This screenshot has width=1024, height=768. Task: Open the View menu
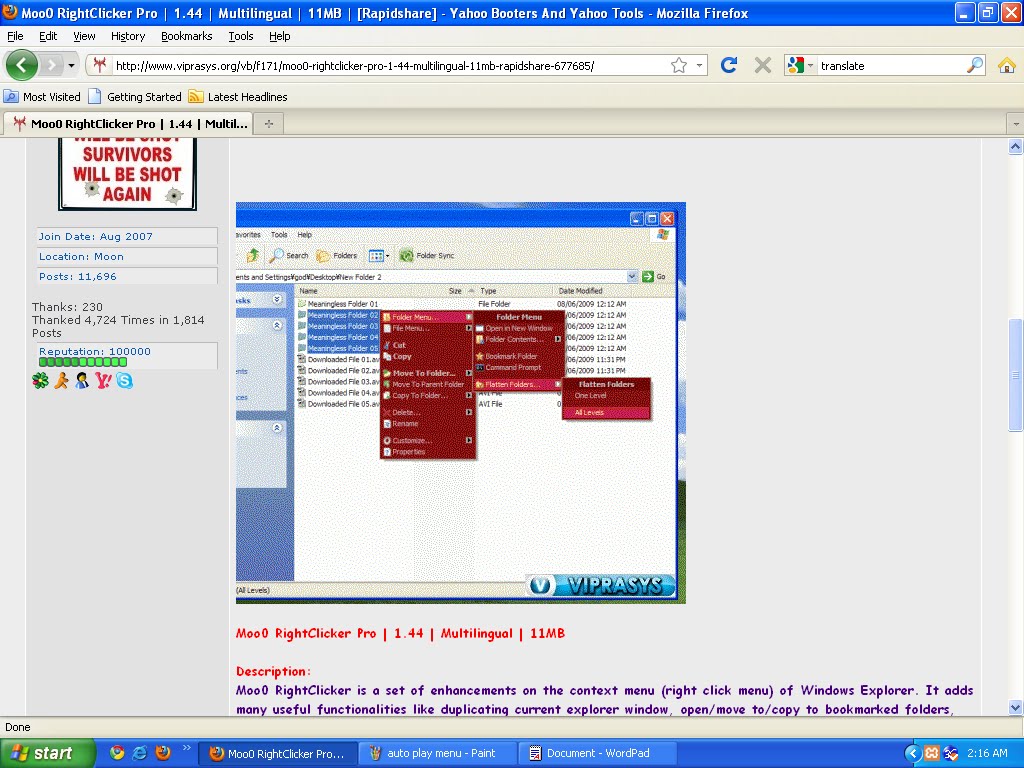pyautogui.click(x=84, y=36)
